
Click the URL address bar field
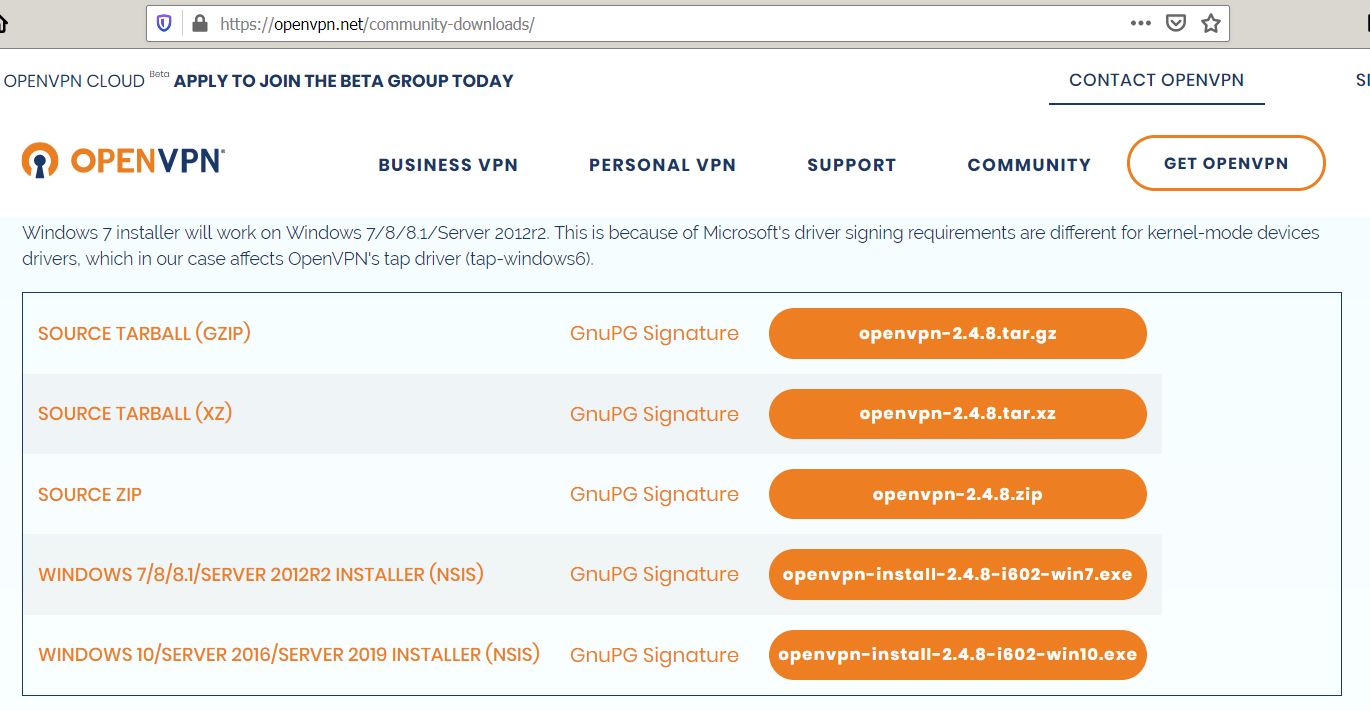pyautogui.click(x=660, y=24)
